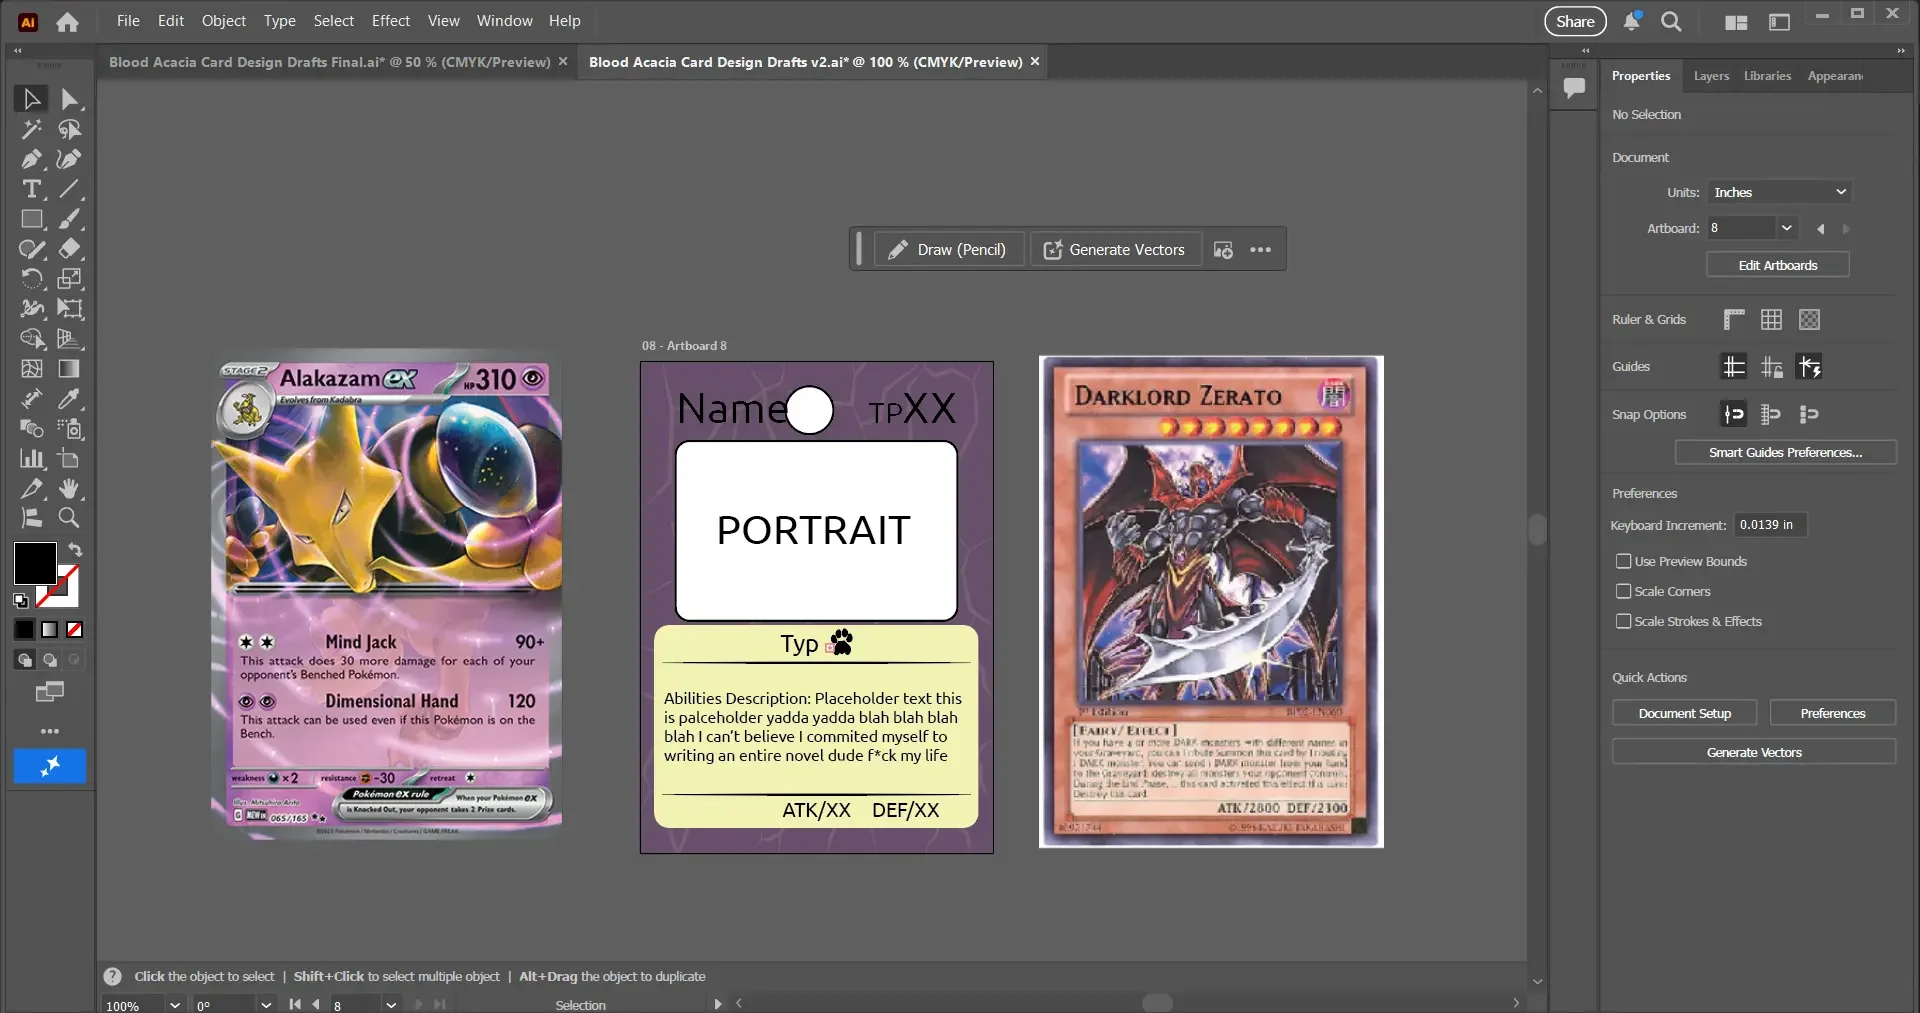Toggle rulers in Ruler & Grids
The width and height of the screenshot is (1920, 1013).
1734,320
